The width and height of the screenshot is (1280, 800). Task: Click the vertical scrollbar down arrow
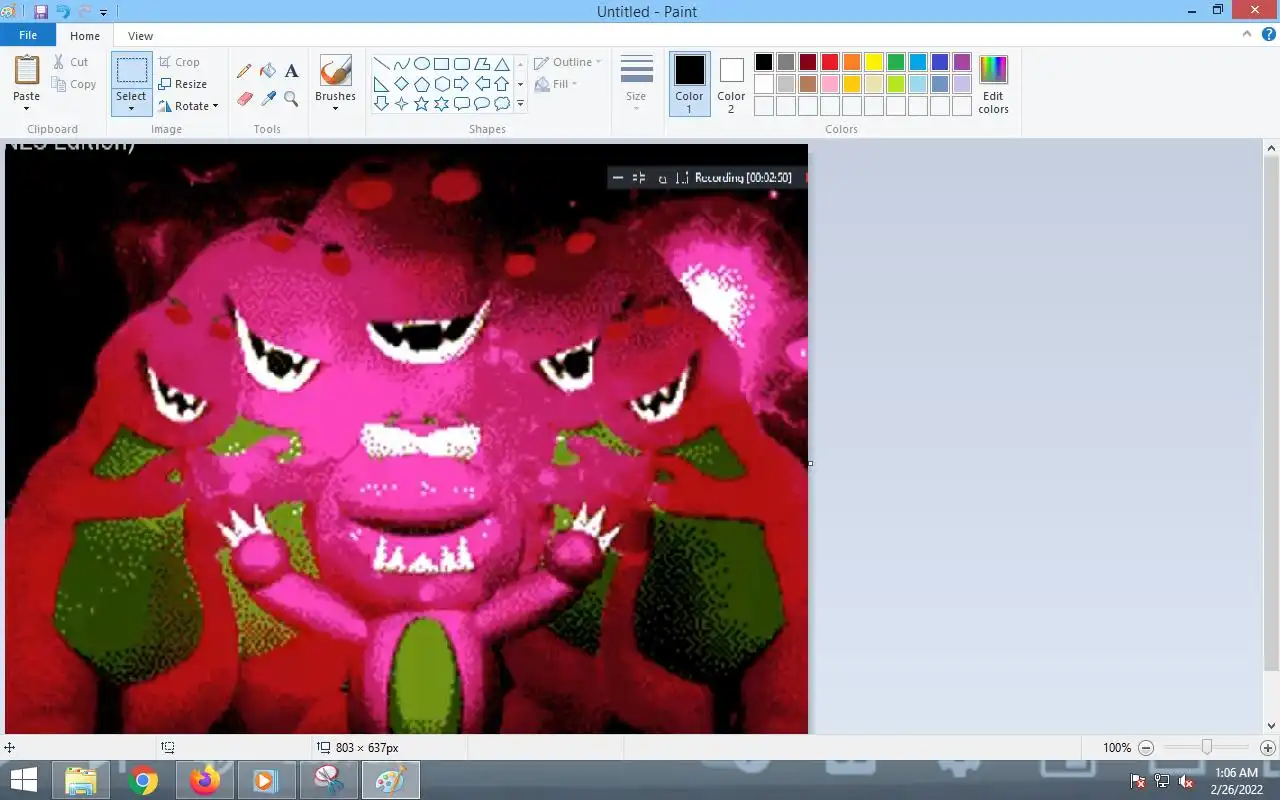tap(1272, 726)
